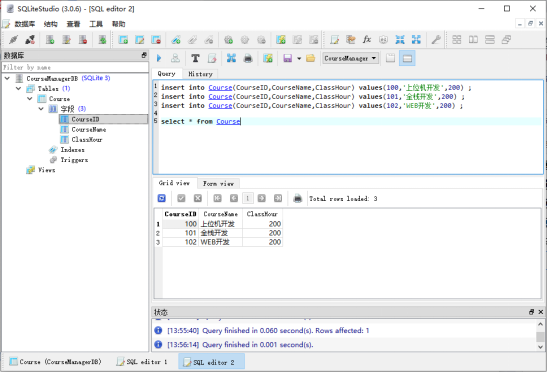Collapse the Course table tree node

(x=30, y=99)
